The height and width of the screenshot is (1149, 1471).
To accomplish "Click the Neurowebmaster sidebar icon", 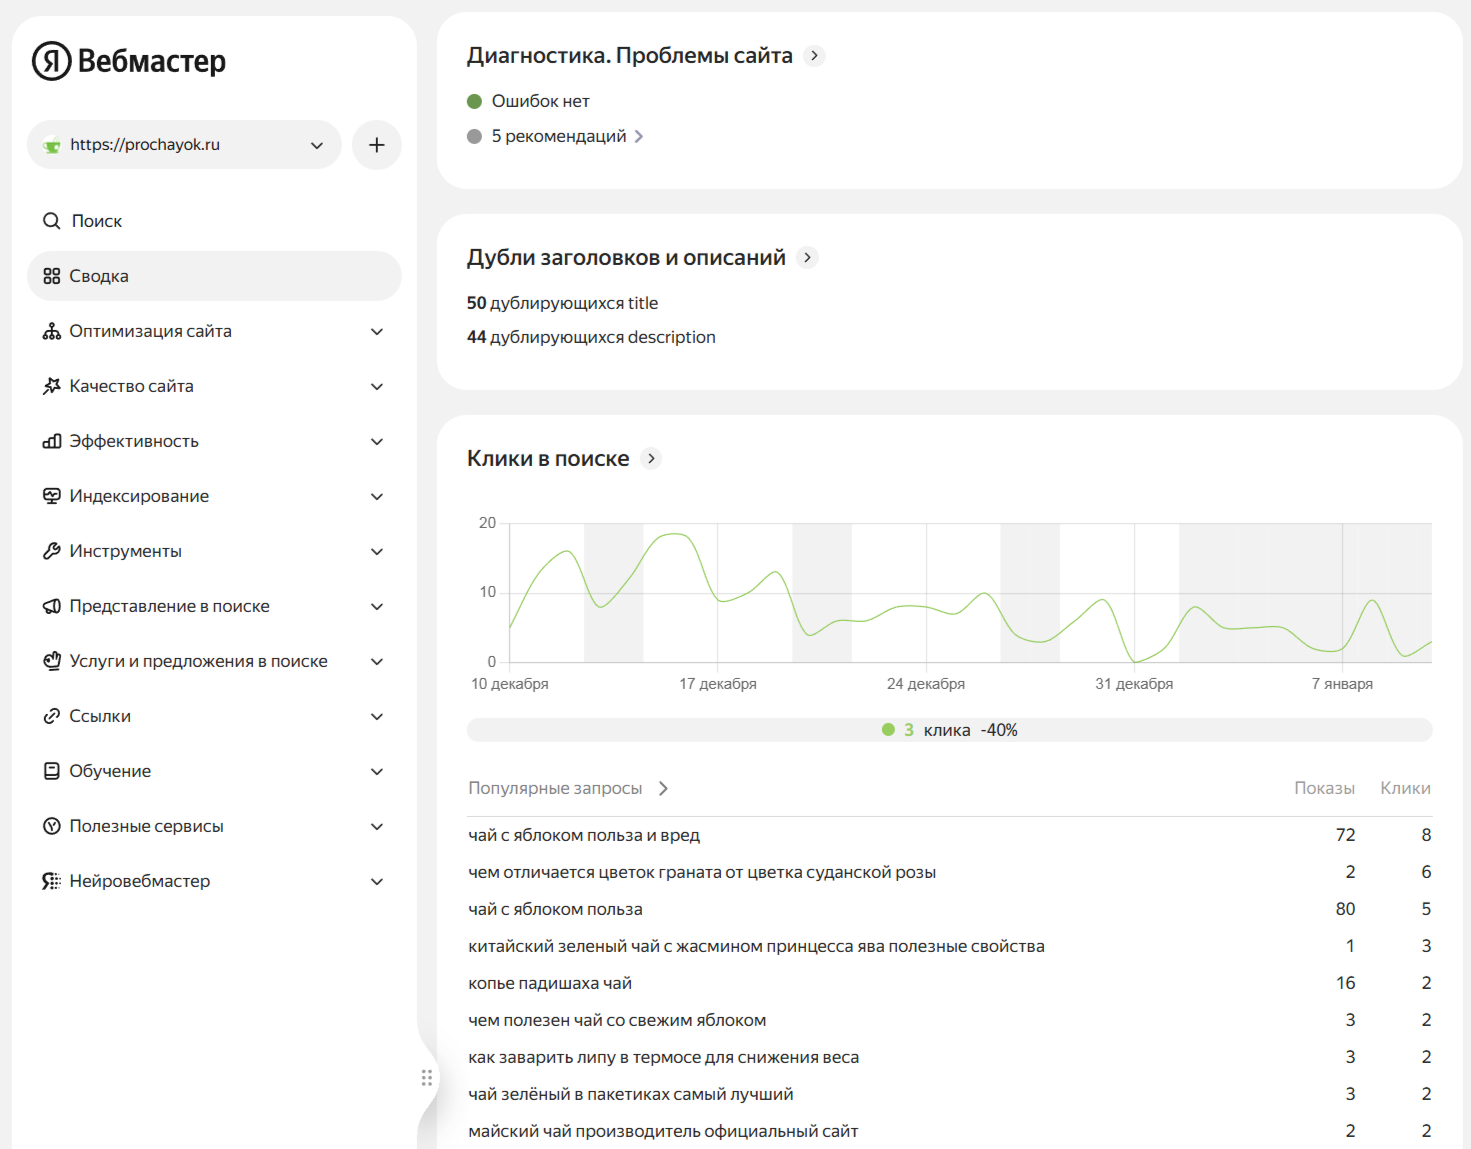I will click(x=52, y=881).
